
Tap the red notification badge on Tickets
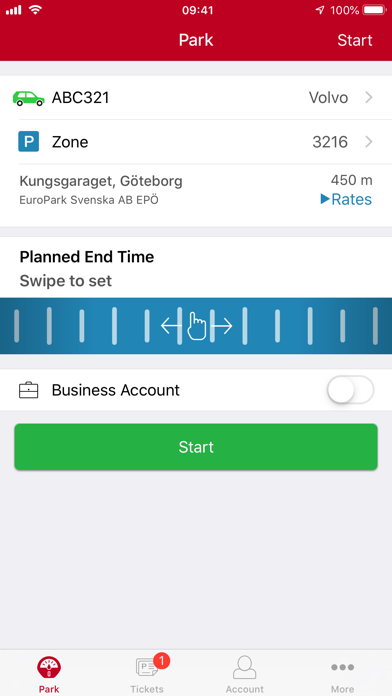click(x=162, y=661)
